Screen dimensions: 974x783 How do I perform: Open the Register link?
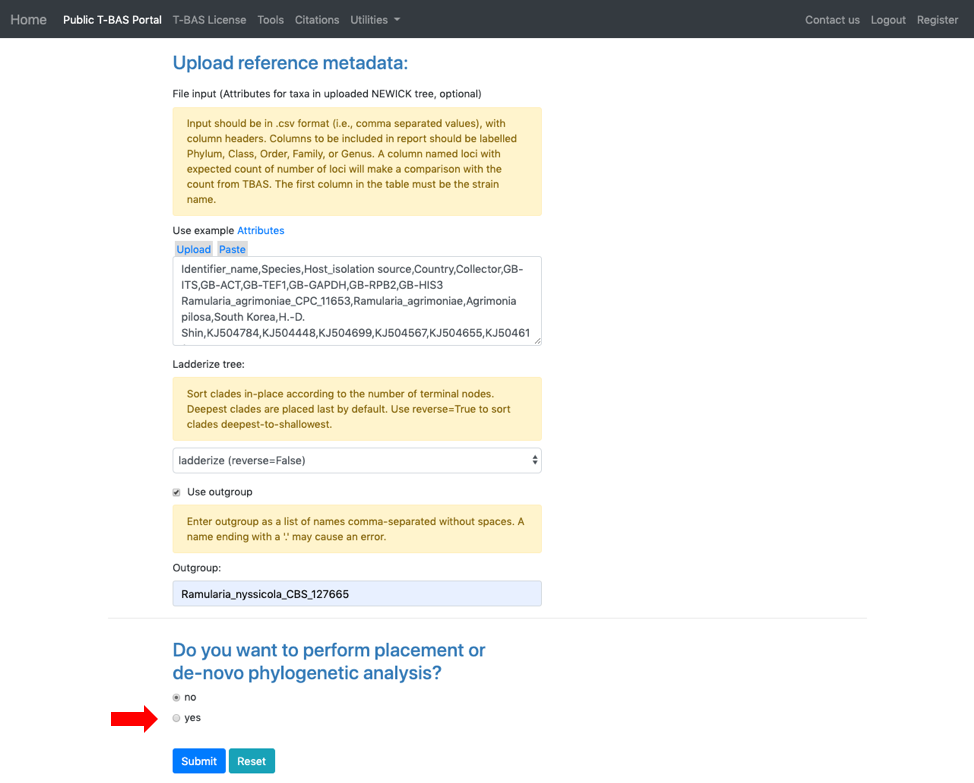click(x=937, y=20)
